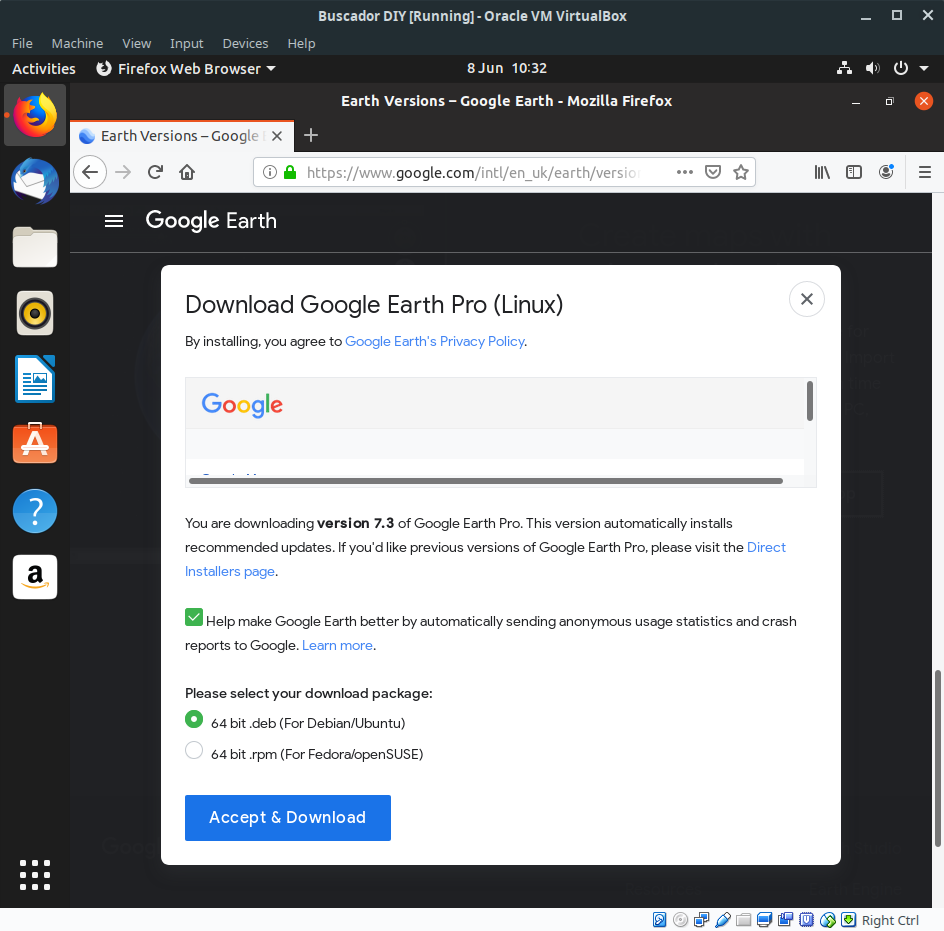Image resolution: width=944 pixels, height=931 pixels.
Task: Select the Earth Versions browser tab
Action: pyautogui.click(x=182, y=136)
